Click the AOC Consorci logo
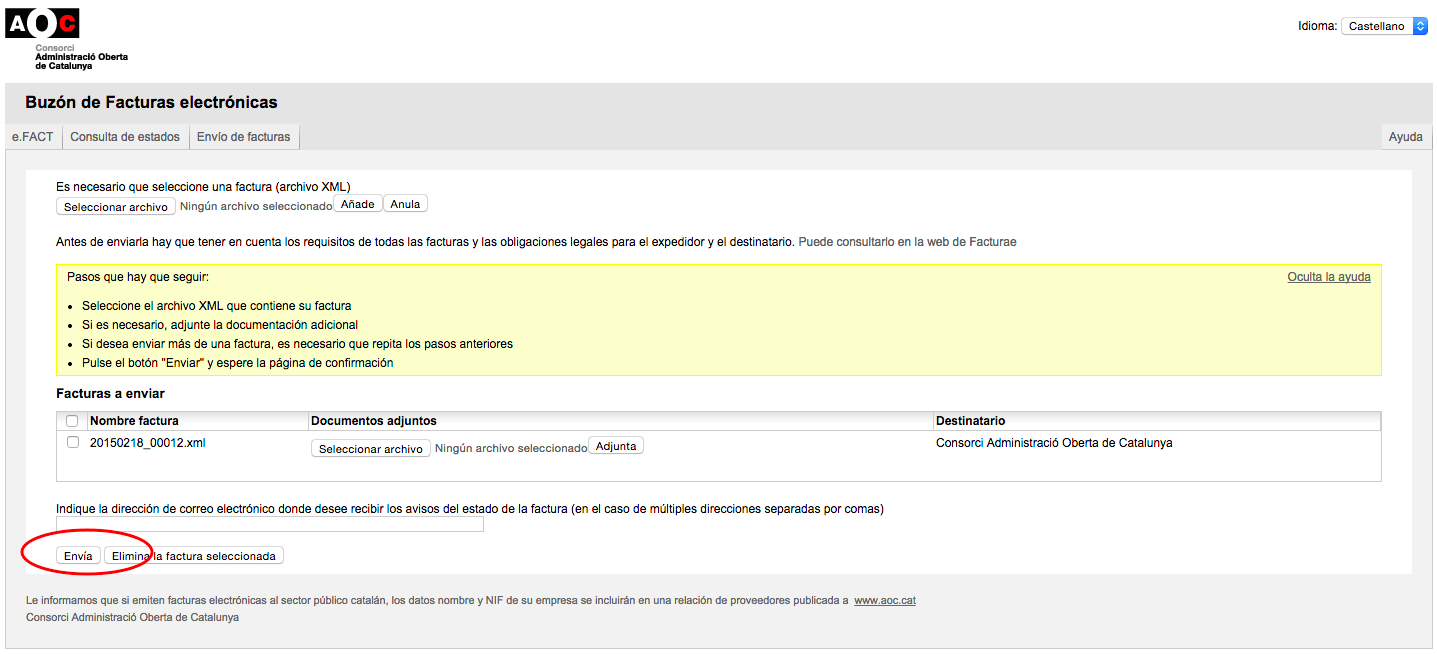The width and height of the screenshot is (1437, 654). click(41, 22)
